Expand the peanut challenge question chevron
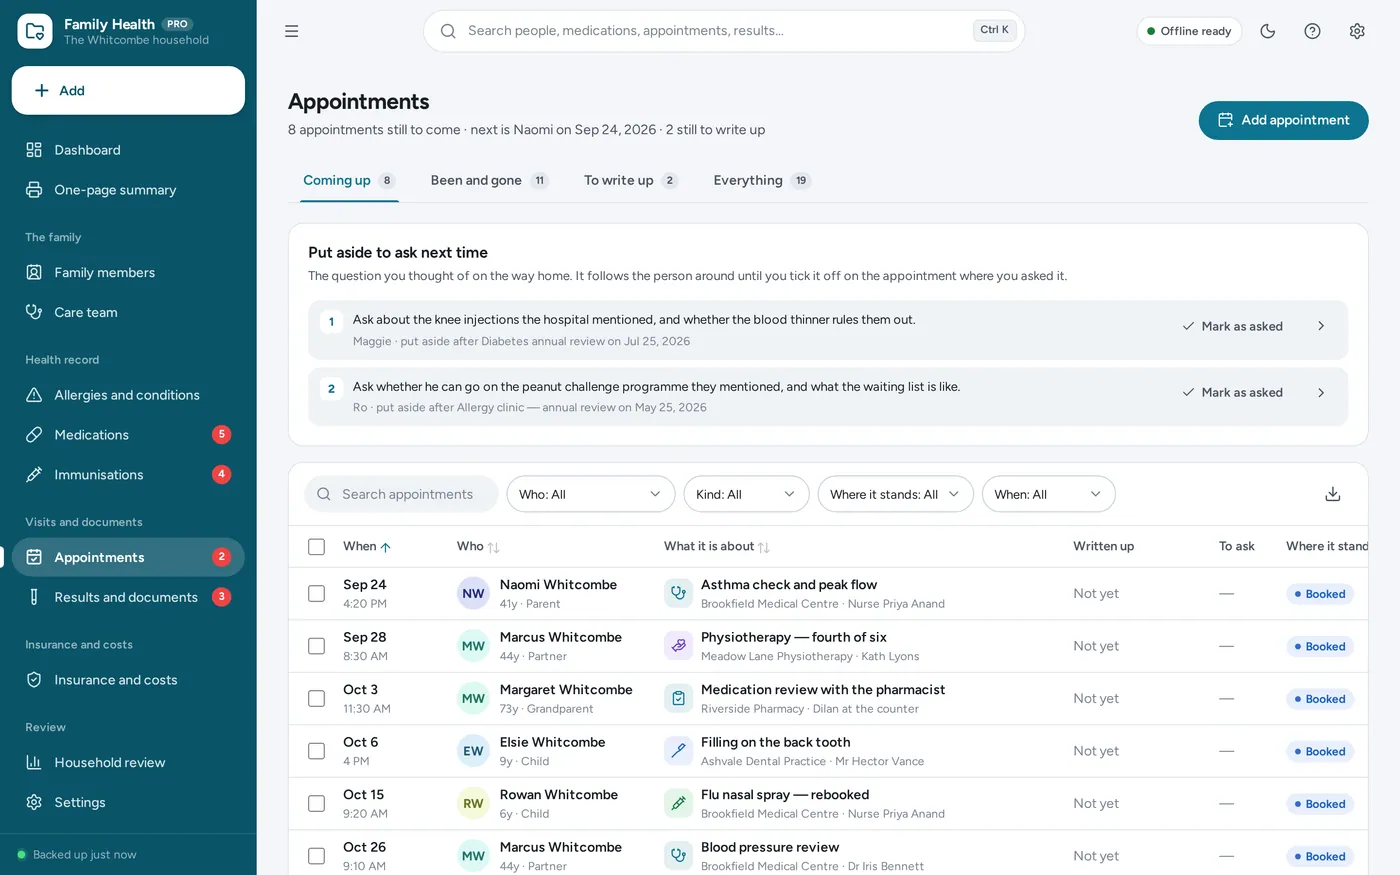1400x875 pixels. tap(1321, 392)
